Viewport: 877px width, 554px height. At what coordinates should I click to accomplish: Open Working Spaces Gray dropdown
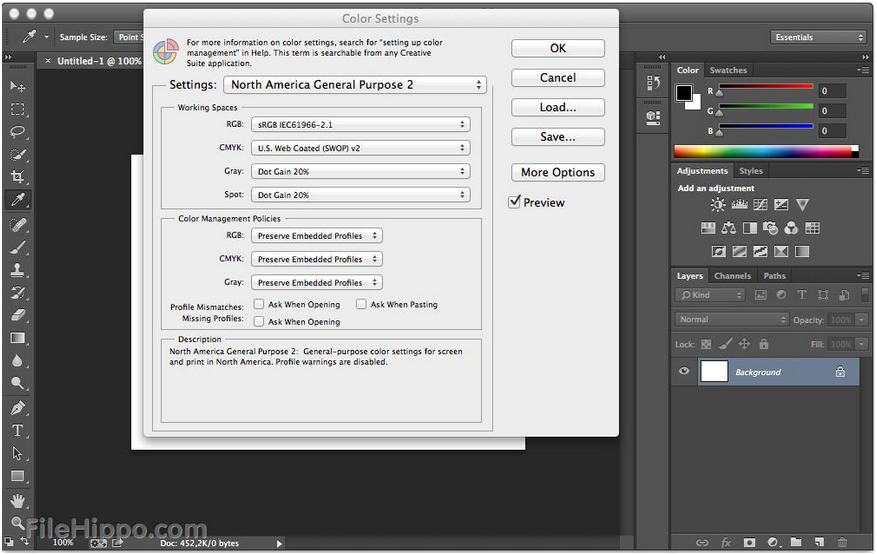[360, 172]
